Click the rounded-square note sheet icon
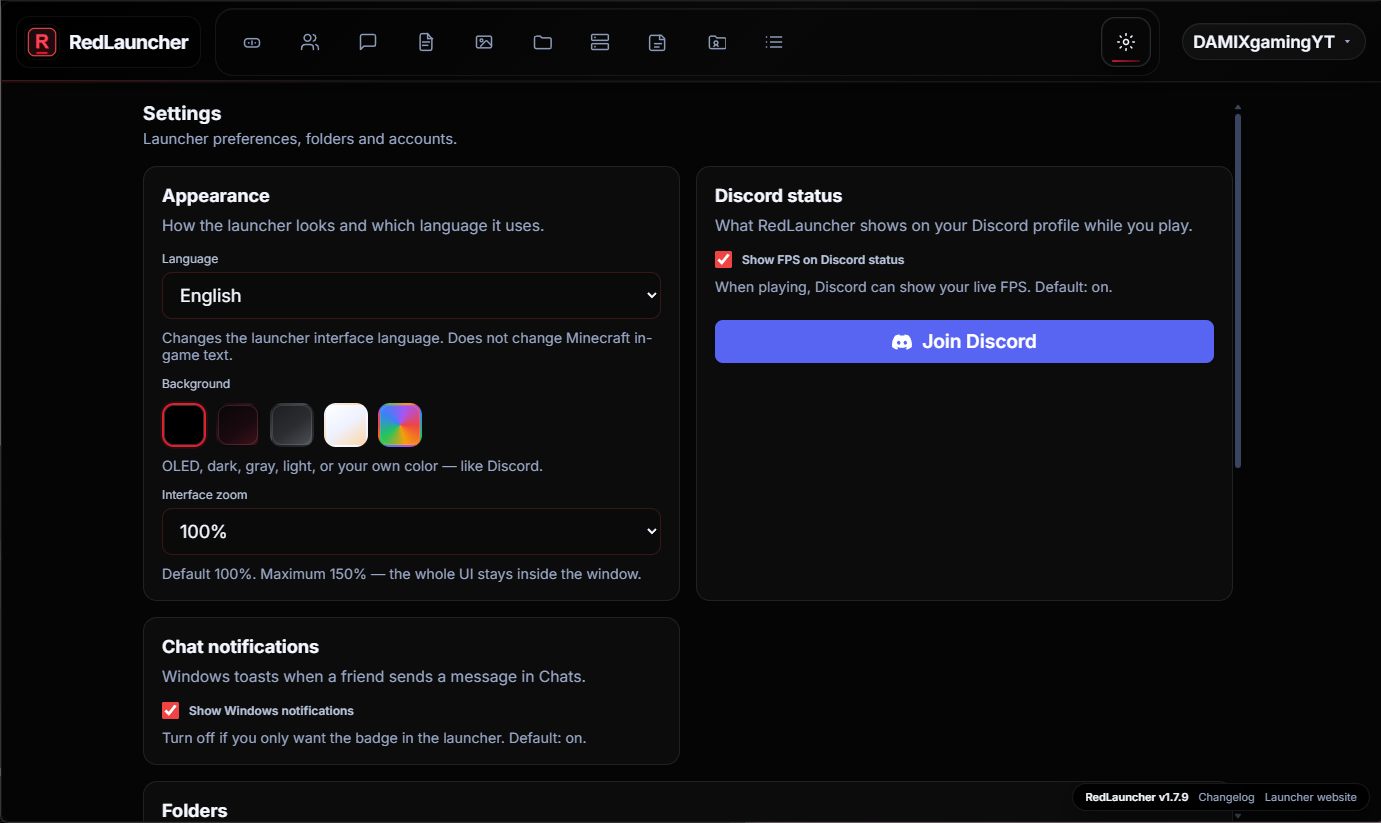Image resolution: width=1381 pixels, height=823 pixels. tap(657, 42)
